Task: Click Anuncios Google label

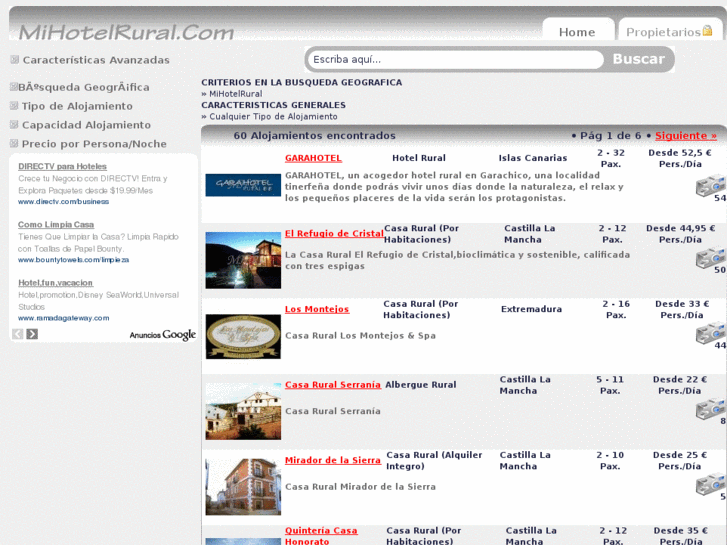Action: click(163, 335)
